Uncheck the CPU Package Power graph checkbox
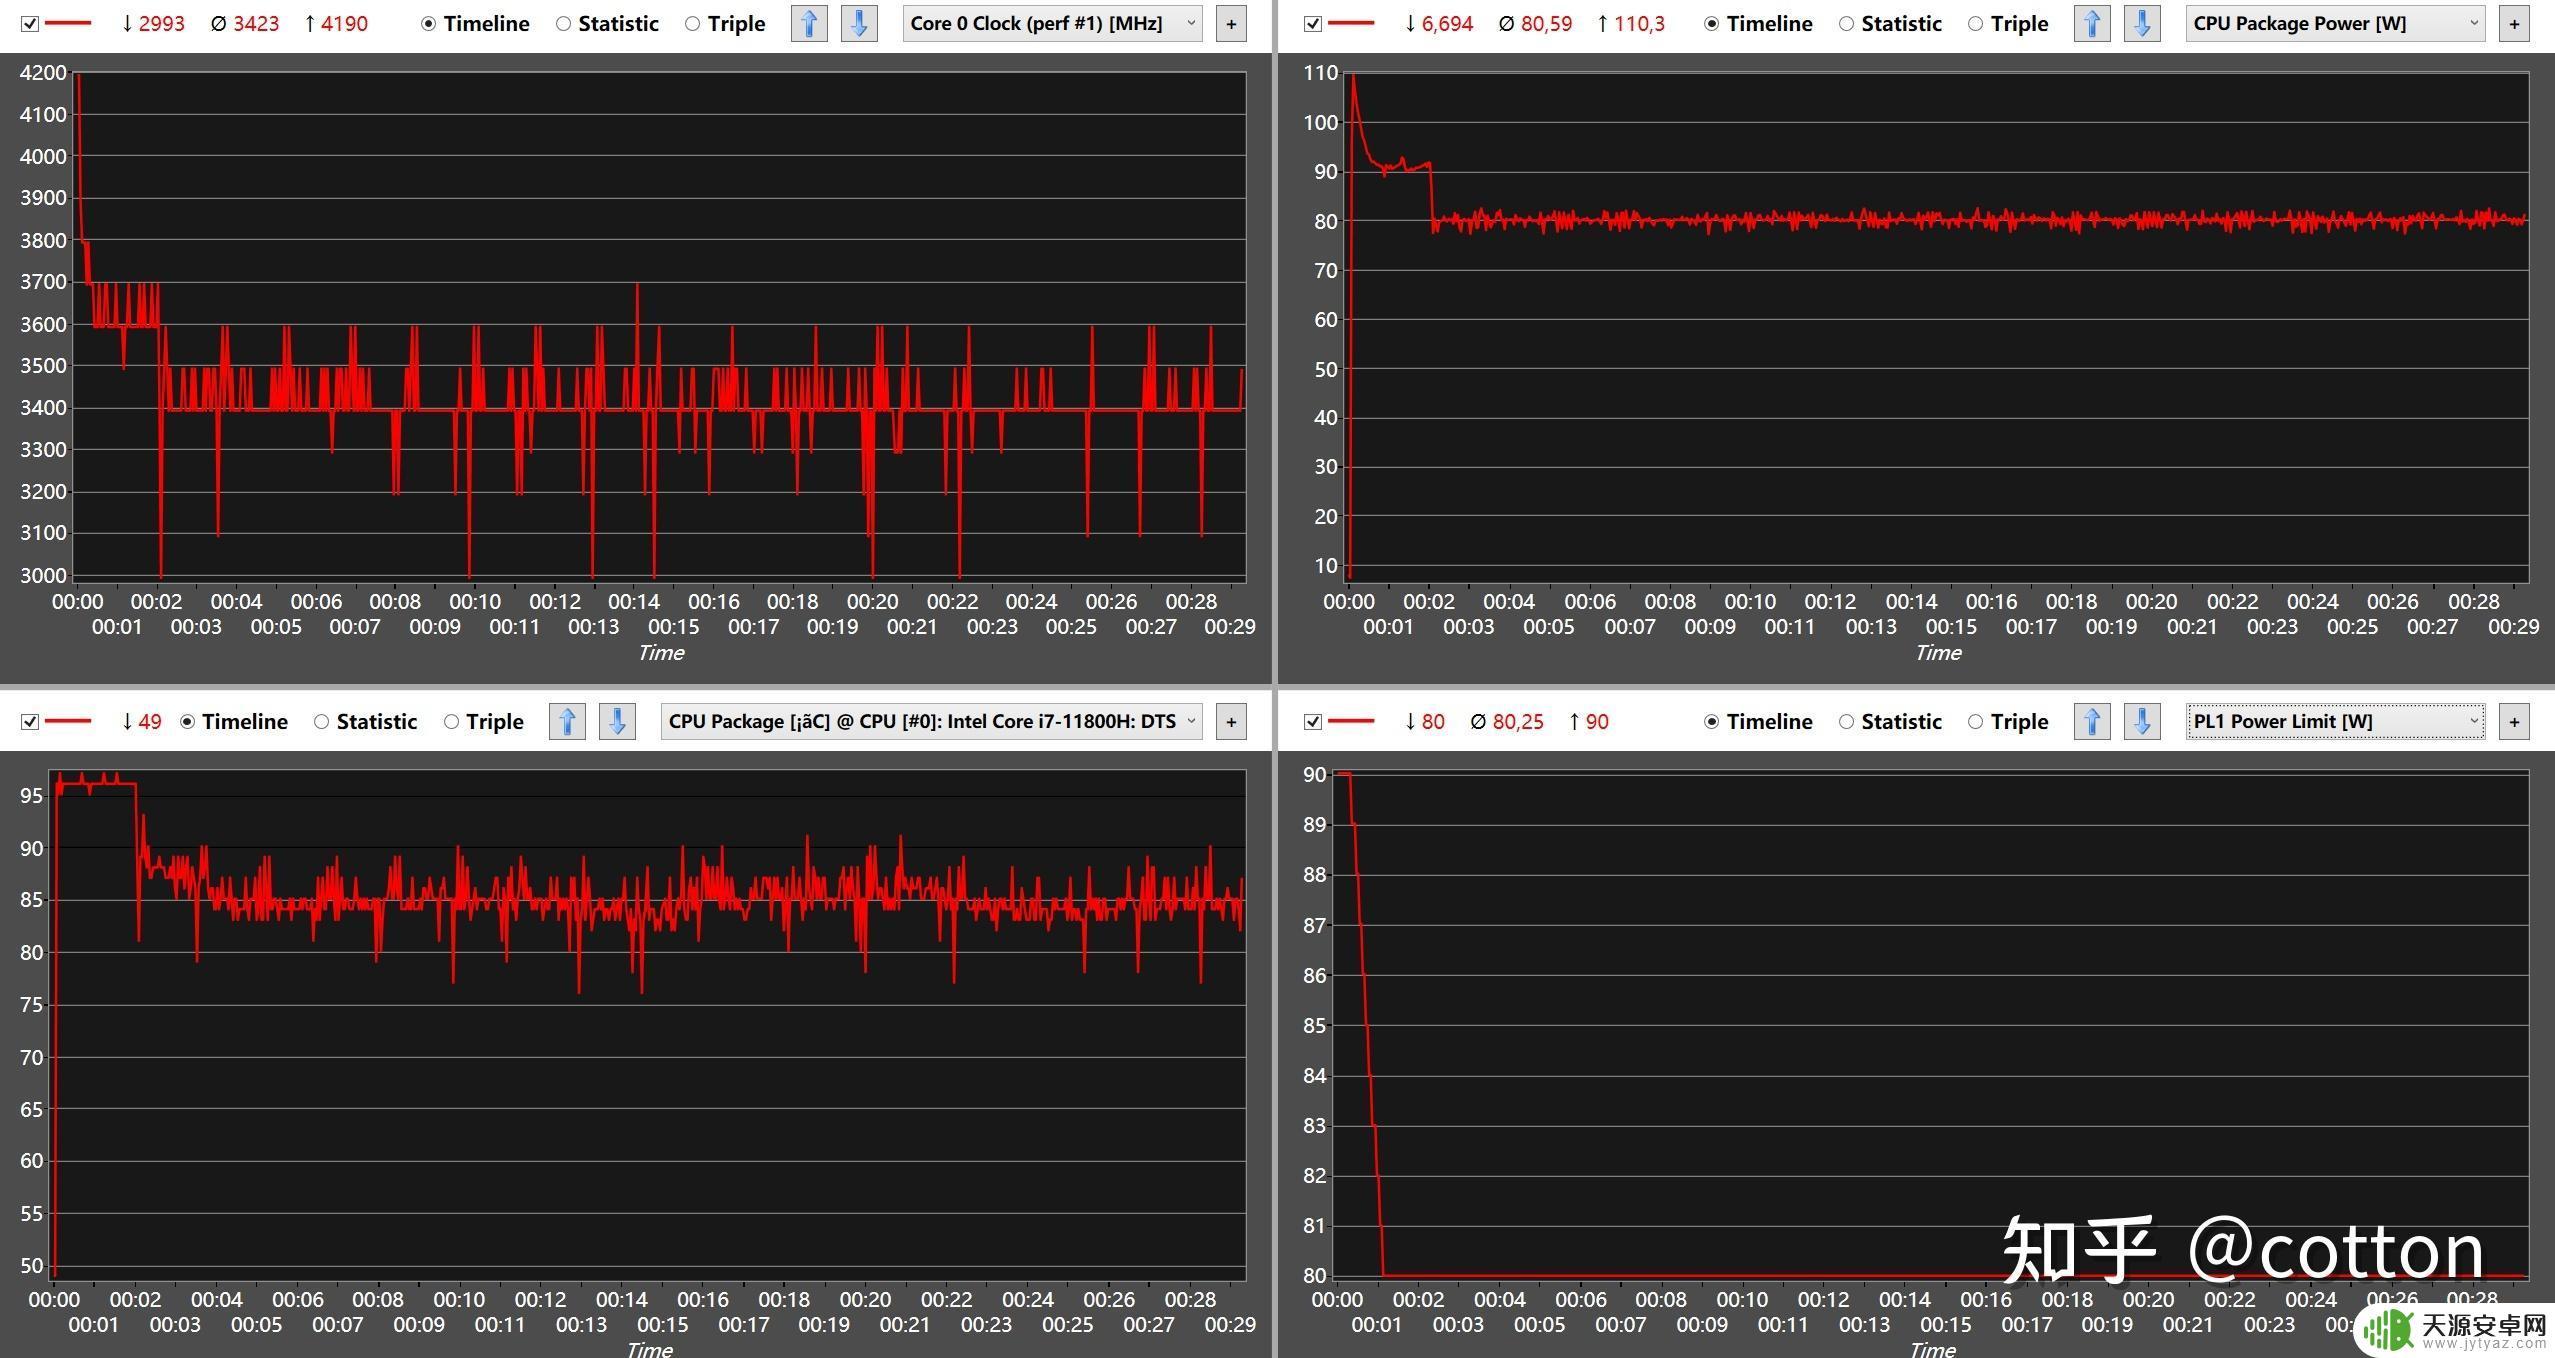2555x1358 pixels. point(1313,23)
